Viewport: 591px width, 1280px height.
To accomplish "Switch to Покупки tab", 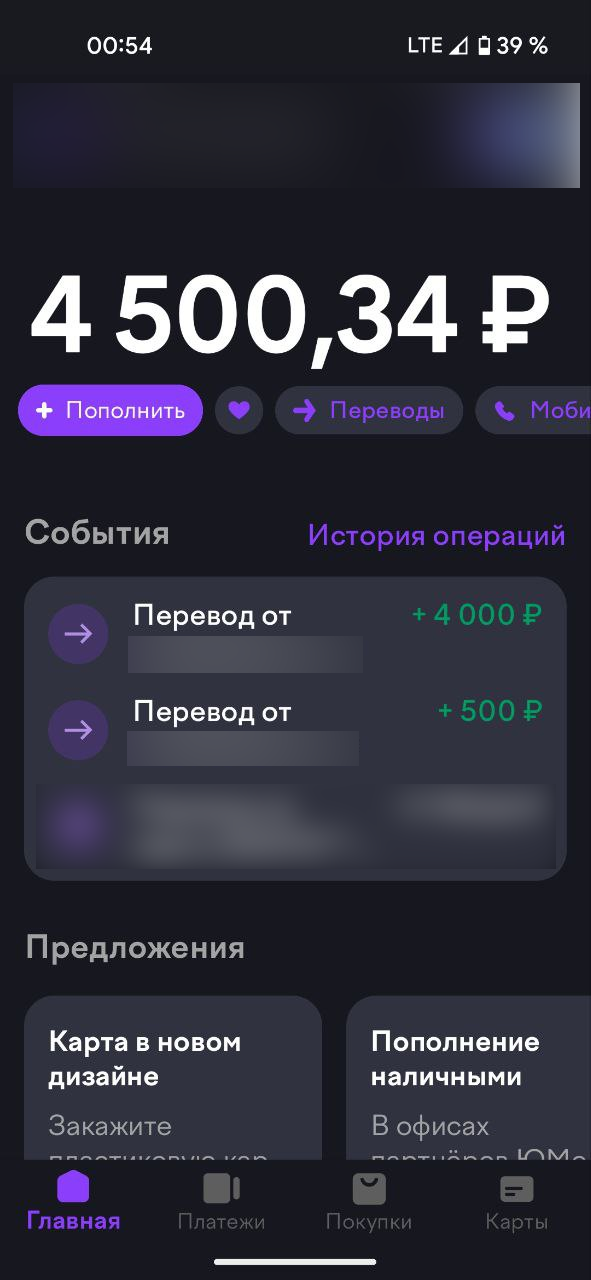I will tap(369, 1202).
